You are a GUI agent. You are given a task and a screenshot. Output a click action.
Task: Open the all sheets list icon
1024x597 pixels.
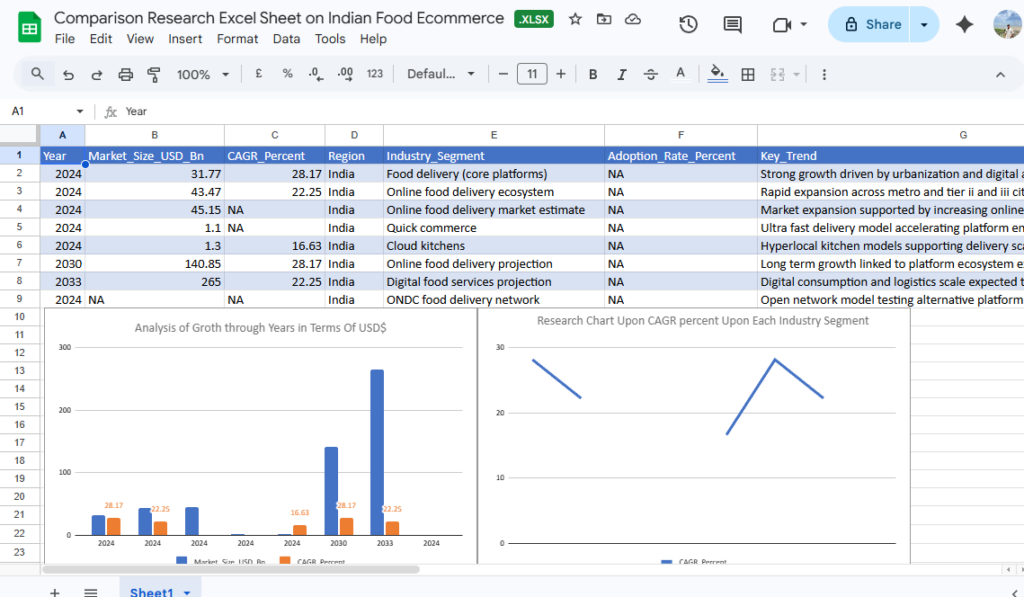(x=91, y=592)
